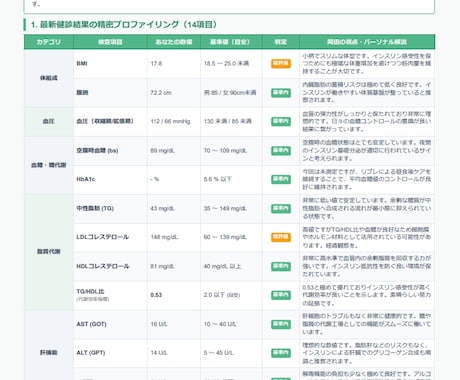460x380 pixels.
Task: Click the green badge in 腹囲 row
Action: point(281,93)
